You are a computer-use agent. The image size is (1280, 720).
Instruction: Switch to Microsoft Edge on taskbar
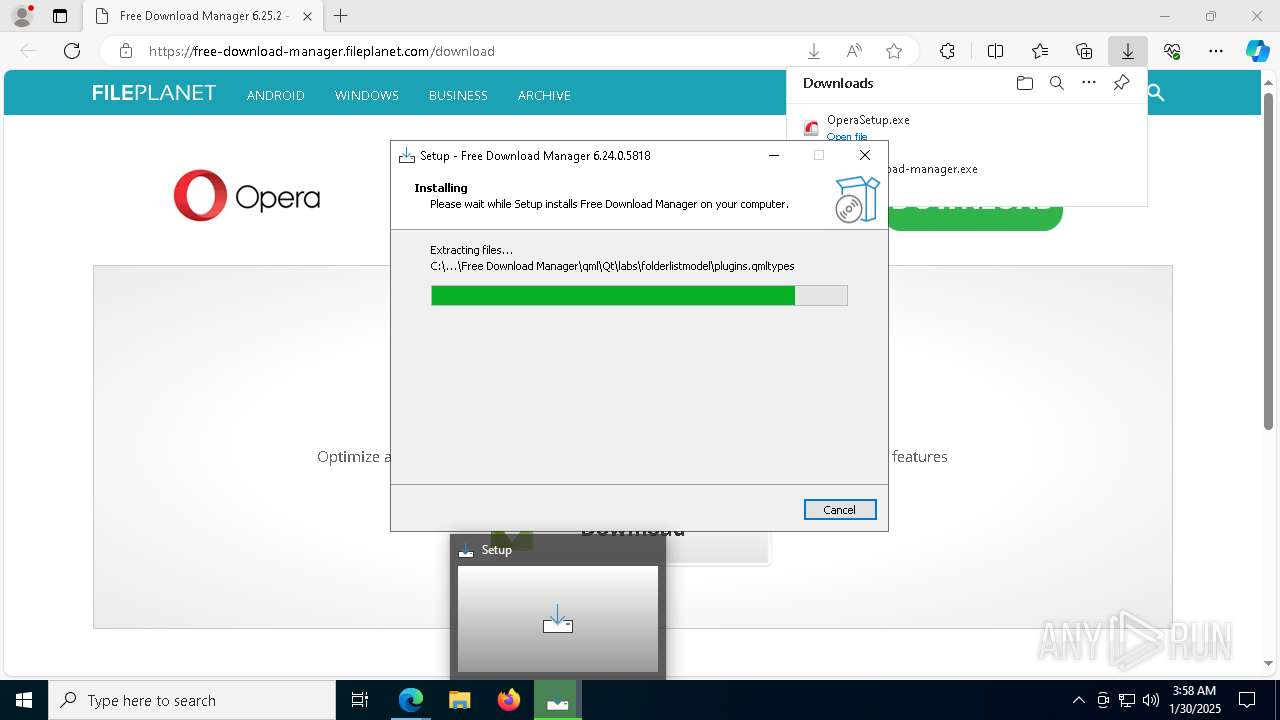coord(411,700)
